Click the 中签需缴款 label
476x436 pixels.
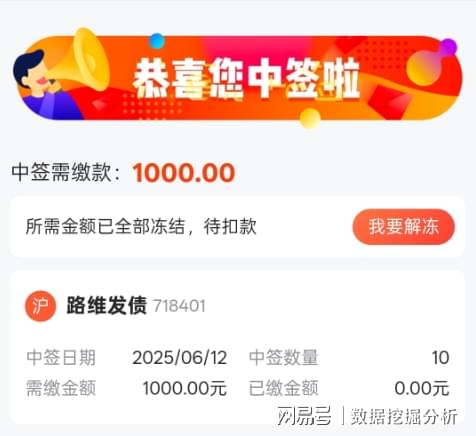[66, 173]
